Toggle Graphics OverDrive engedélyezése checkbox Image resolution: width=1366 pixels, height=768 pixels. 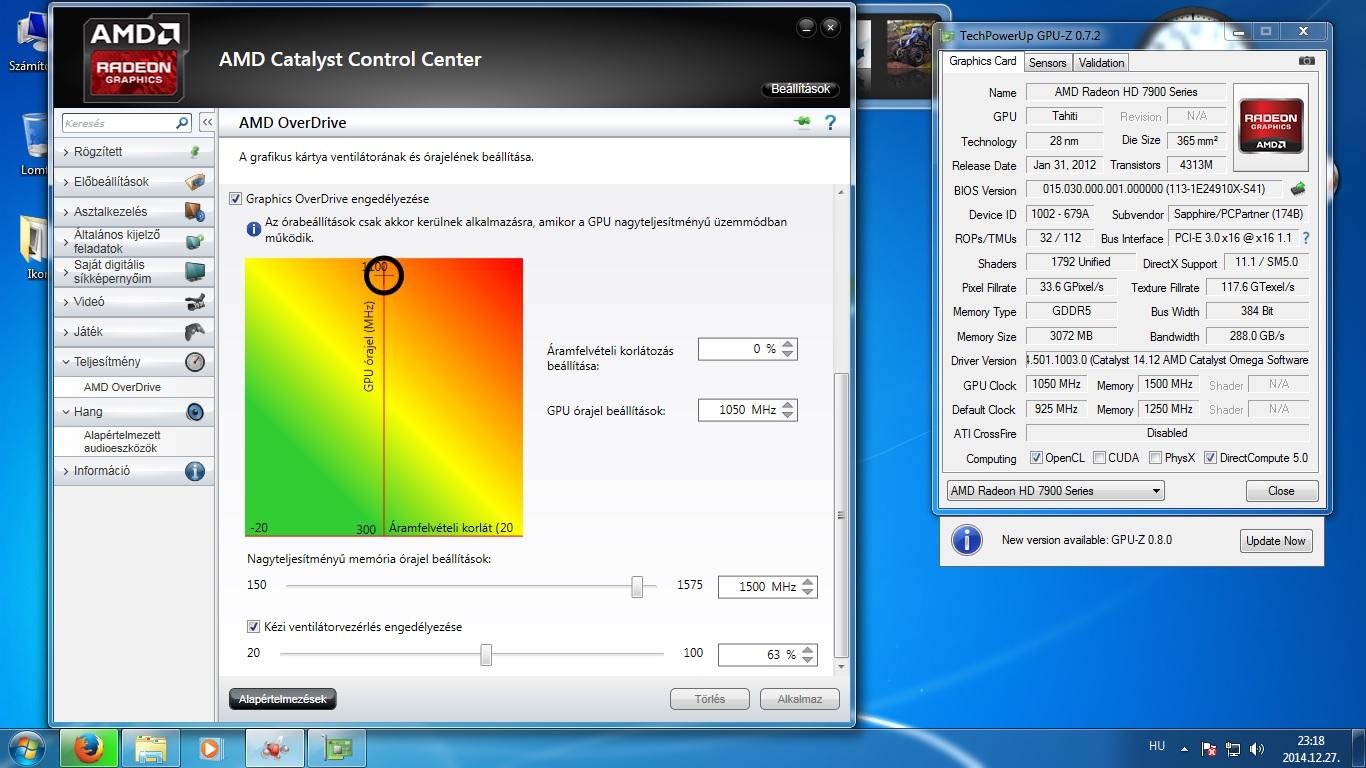[236, 199]
